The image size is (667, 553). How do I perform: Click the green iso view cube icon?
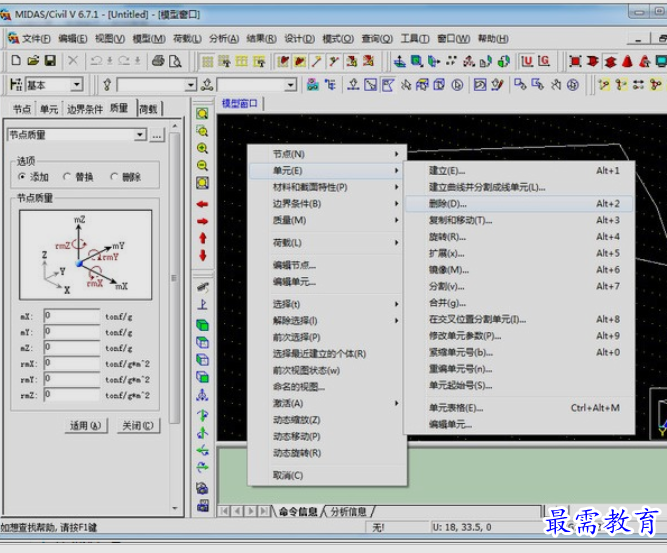(202, 325)
